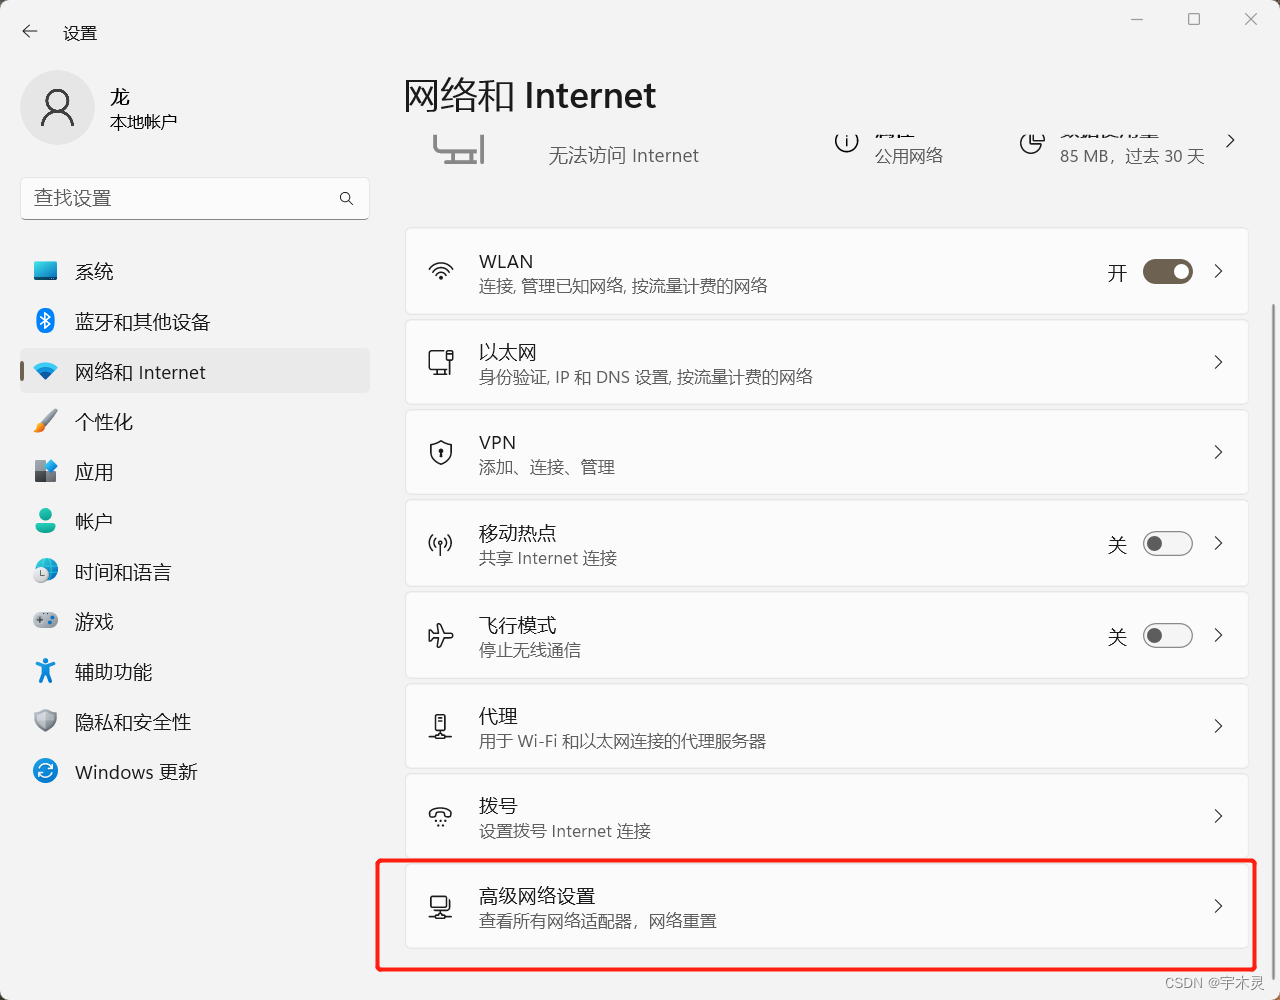Image resolution: width=1280 pixels, height=1000 pixels.
Task: Select 游戏 in sidebar
Action: tap(195, 621)
